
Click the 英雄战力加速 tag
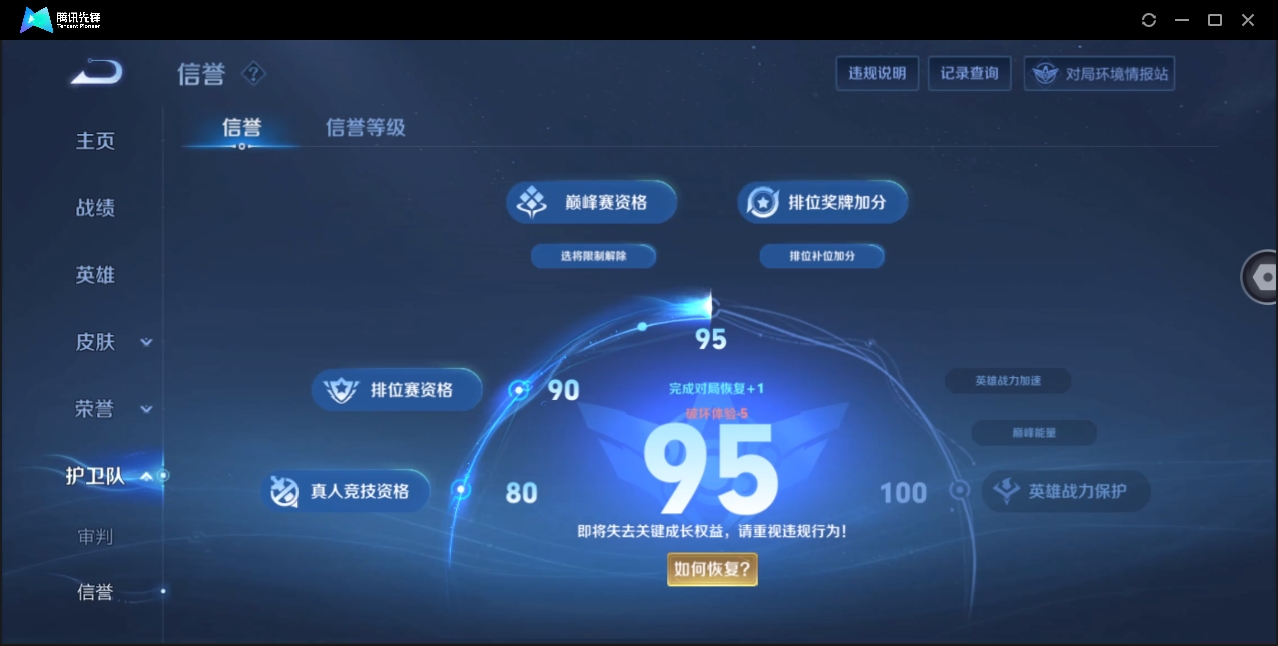[x=1008, y=381]
